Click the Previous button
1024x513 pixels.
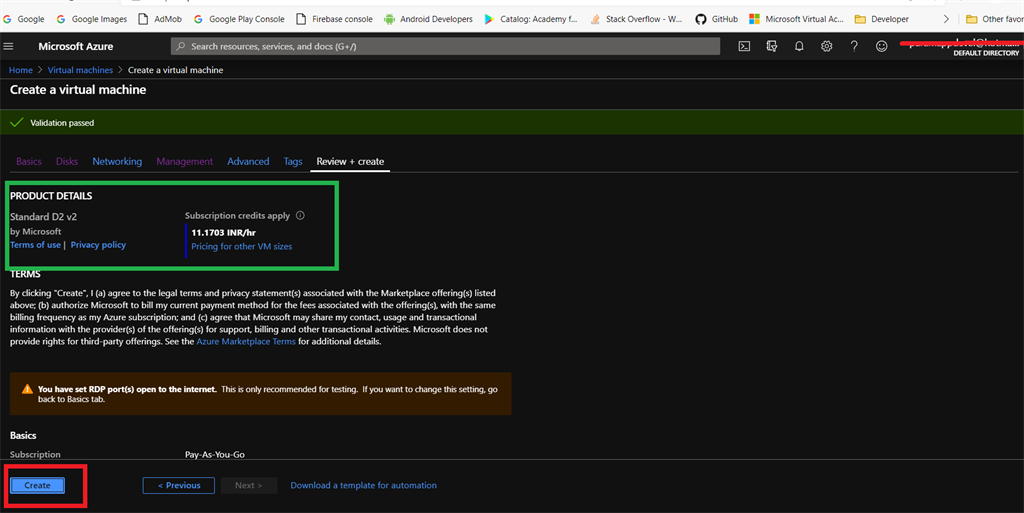pyautogui.click(x=178, y=485)
